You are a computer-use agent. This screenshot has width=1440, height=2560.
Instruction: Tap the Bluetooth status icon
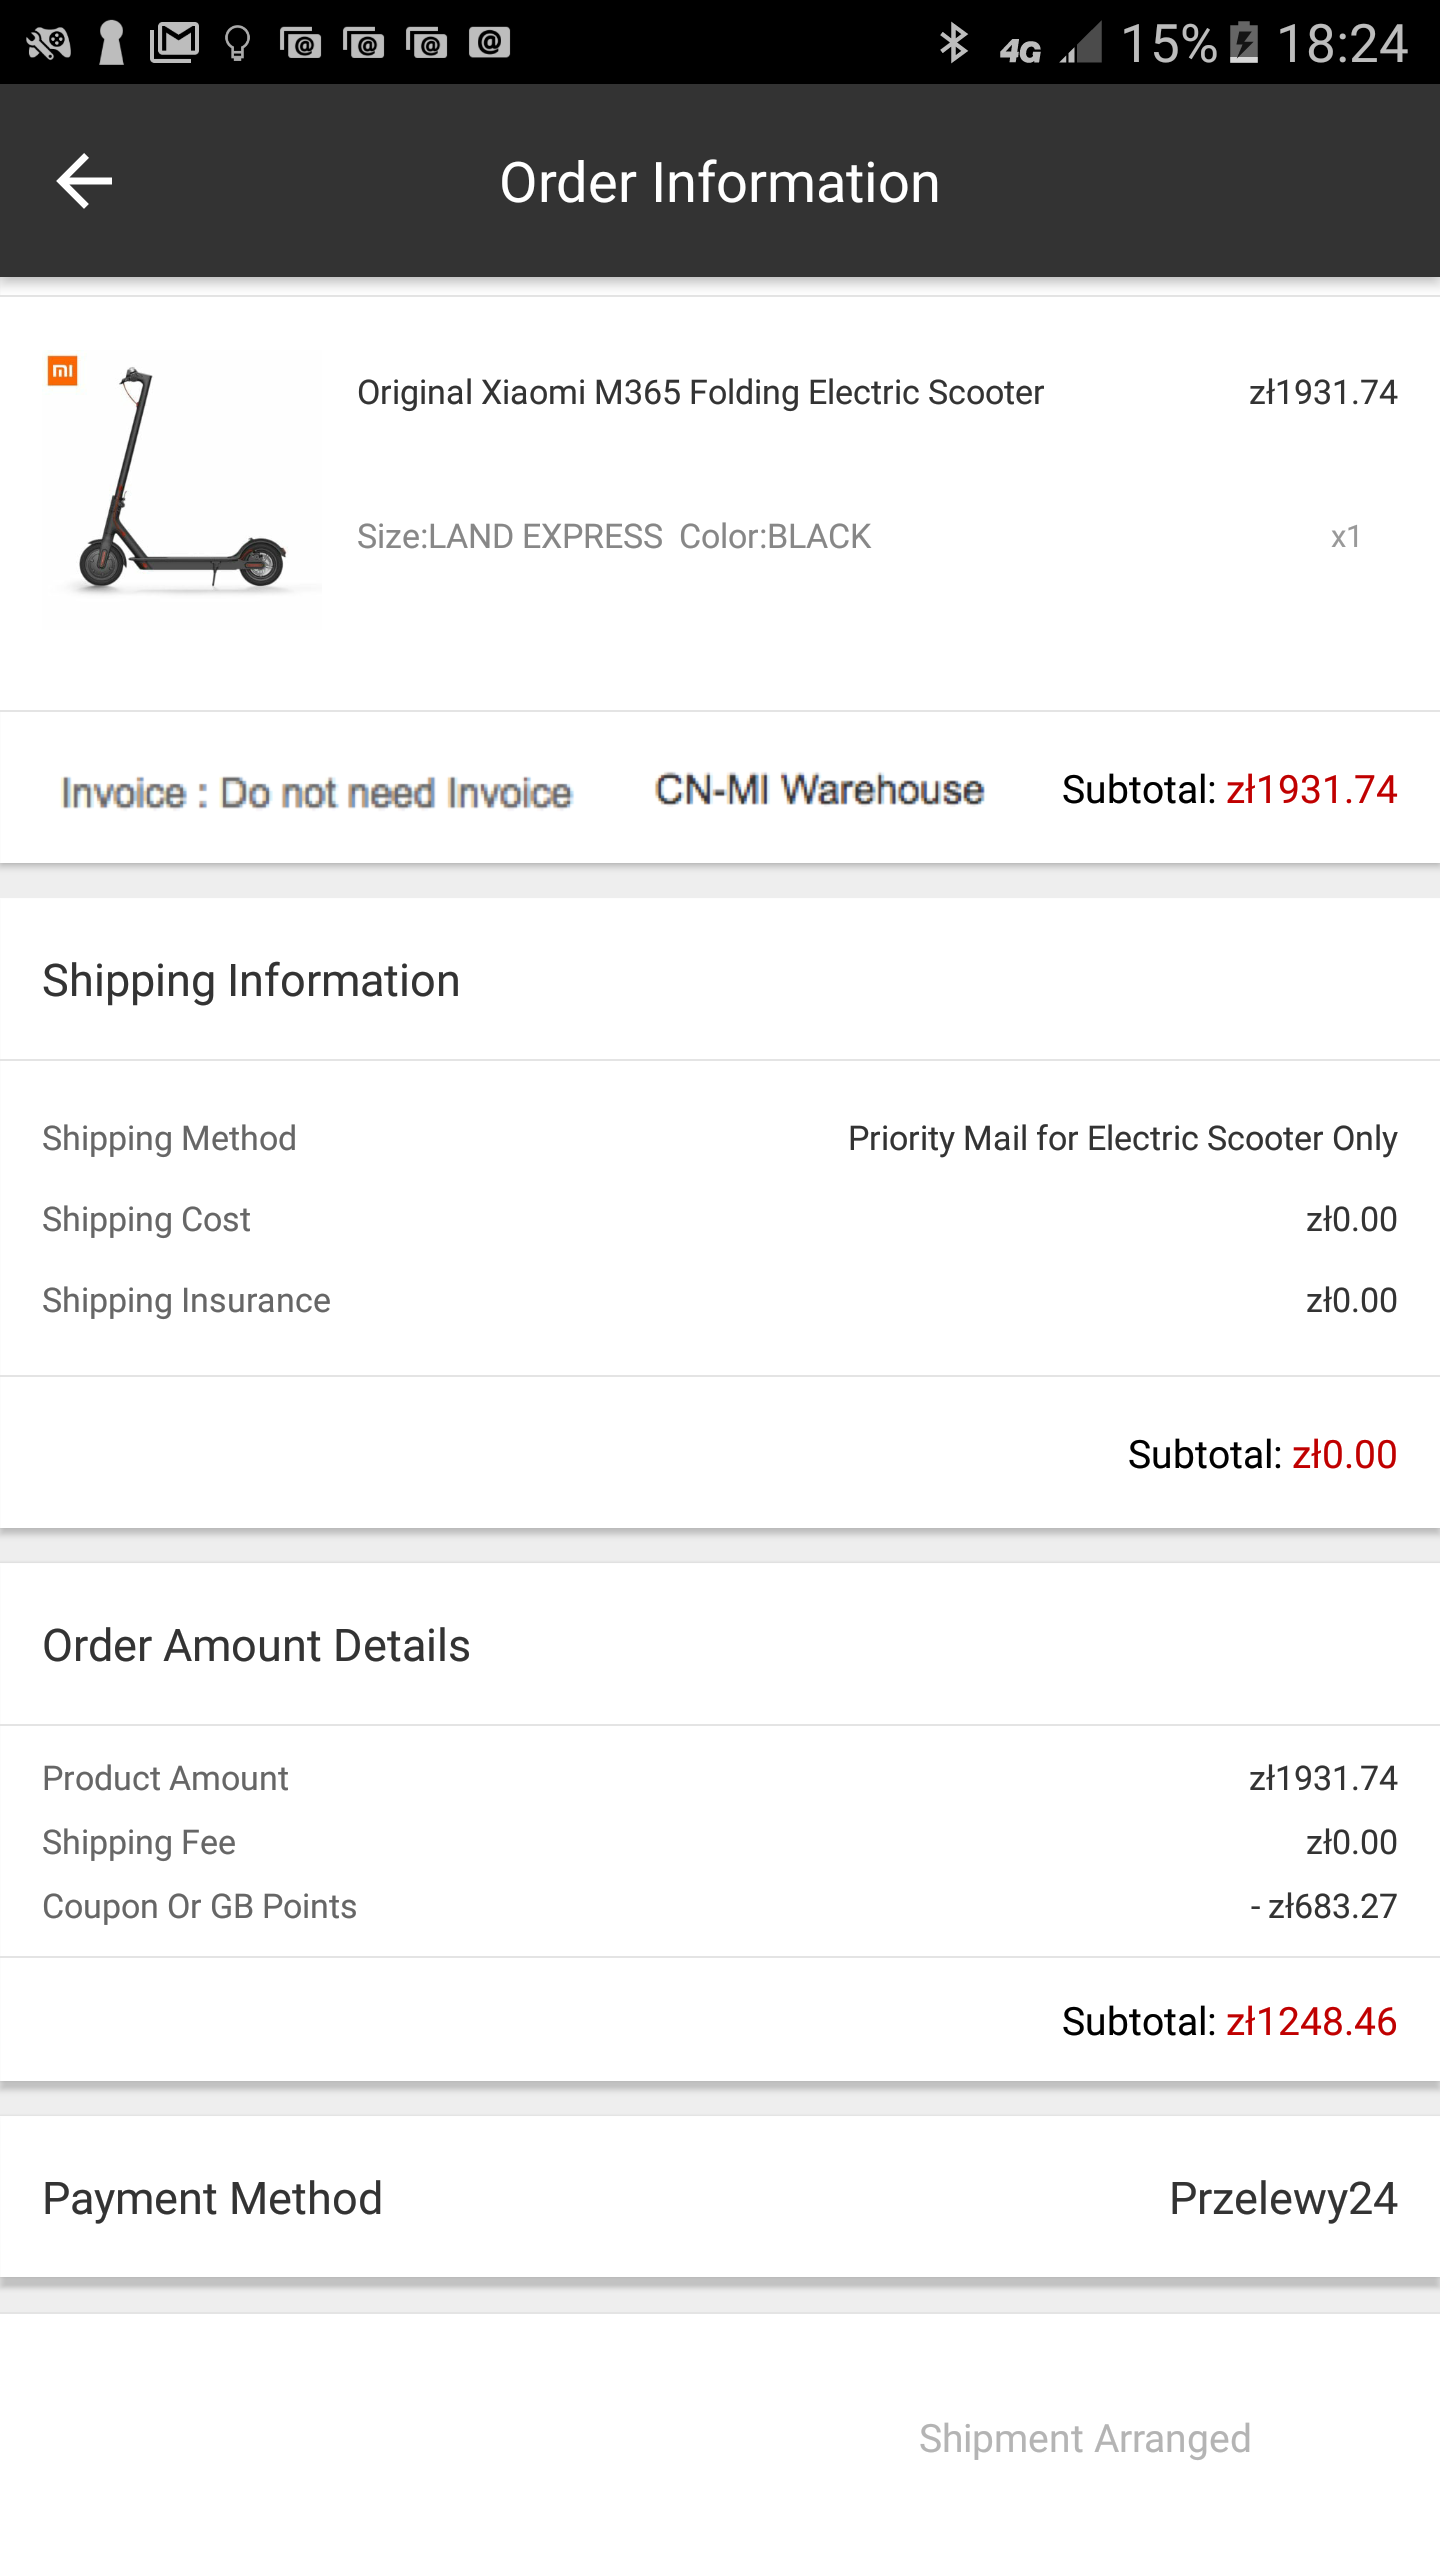point(953,43)
